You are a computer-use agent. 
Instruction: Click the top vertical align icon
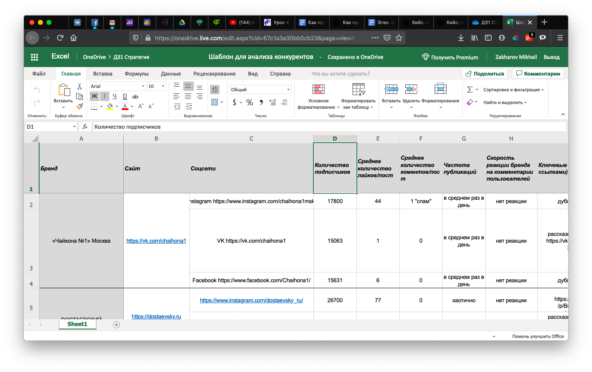click(x=176, y=86)
